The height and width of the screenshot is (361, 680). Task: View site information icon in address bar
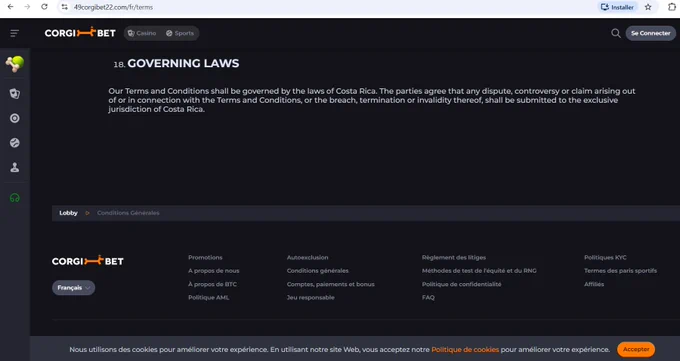tap(65, 7)
